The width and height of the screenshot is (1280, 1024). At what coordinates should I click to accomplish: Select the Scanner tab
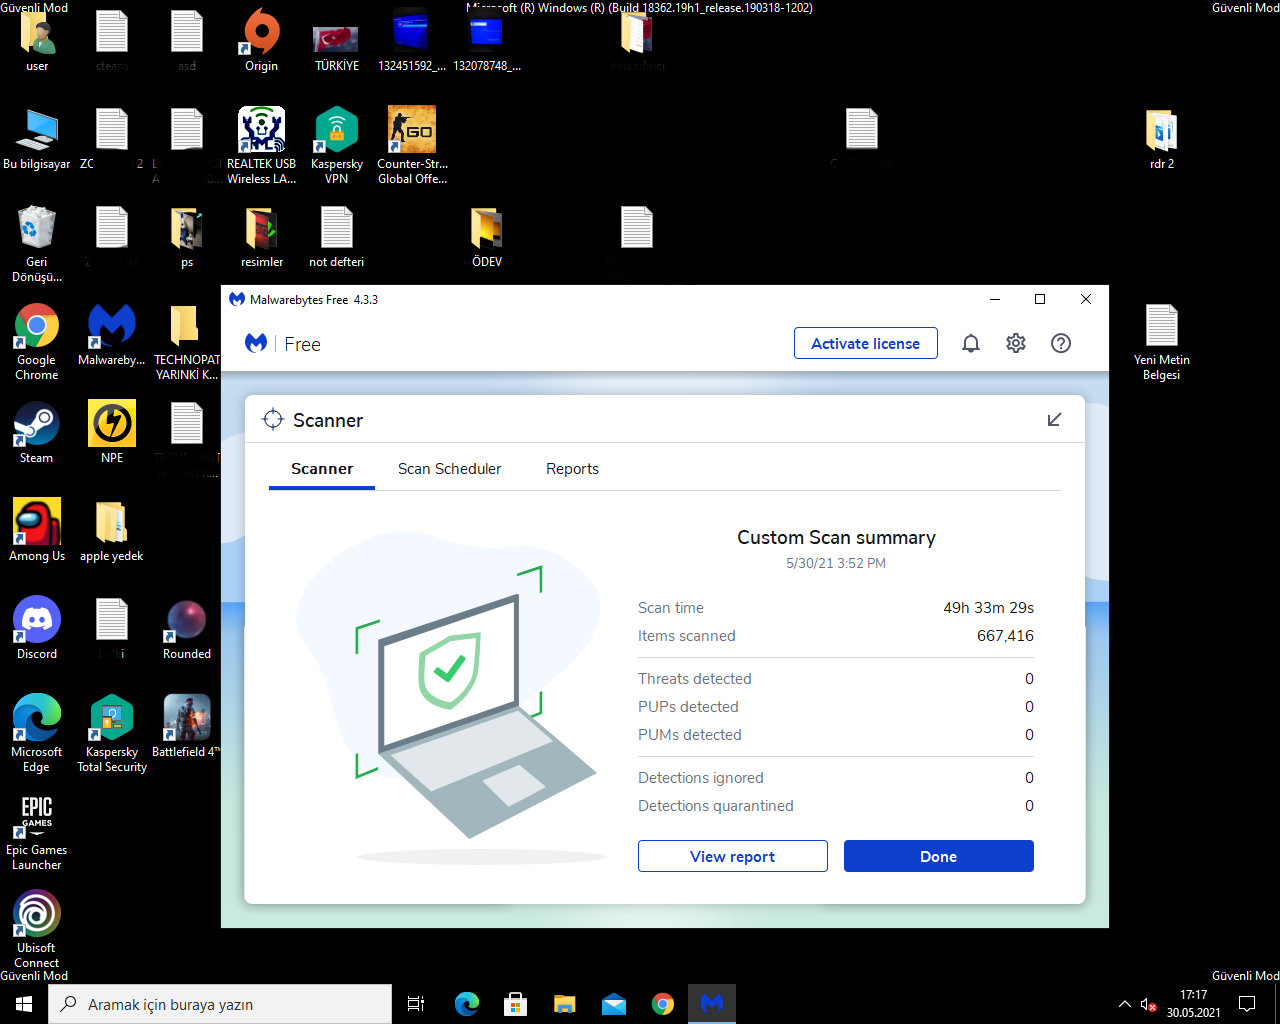pos(322,469)
